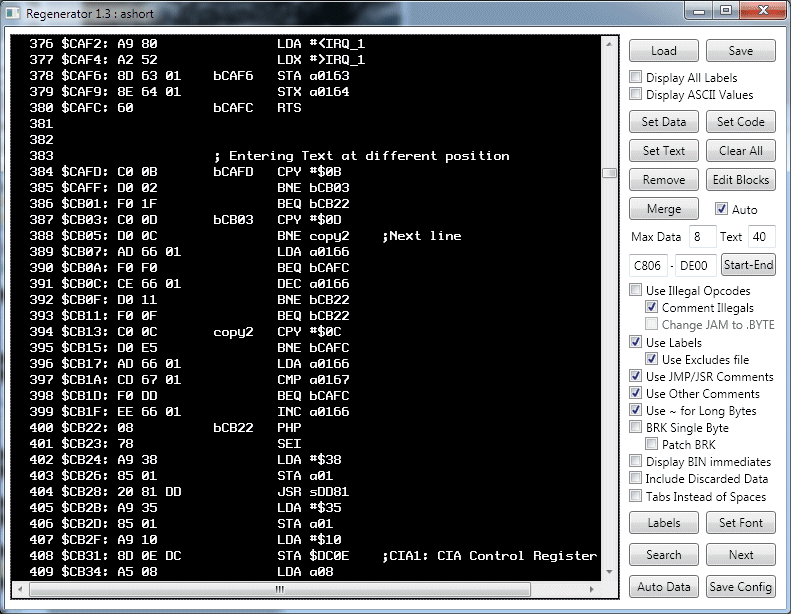This screenshot has height=614, width=791.
Task: Click the start address field C806
Action: pyautogui.click(x=648, y=265)
